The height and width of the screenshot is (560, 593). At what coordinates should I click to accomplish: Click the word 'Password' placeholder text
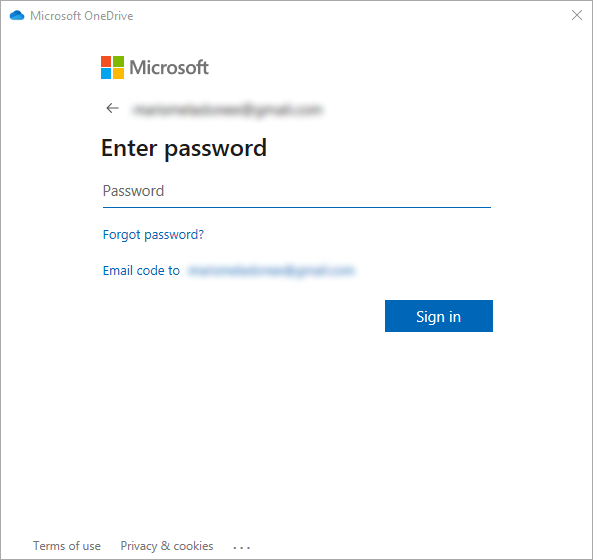pos(133,191)
